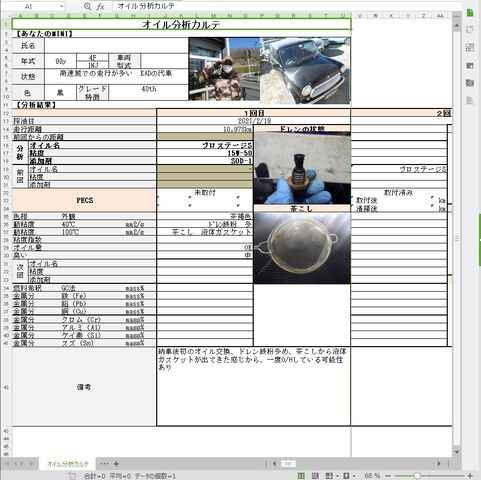Click the 15W-50 viscosity cell
The width and height of the screenshot is (481, 480).
(205, 153)
